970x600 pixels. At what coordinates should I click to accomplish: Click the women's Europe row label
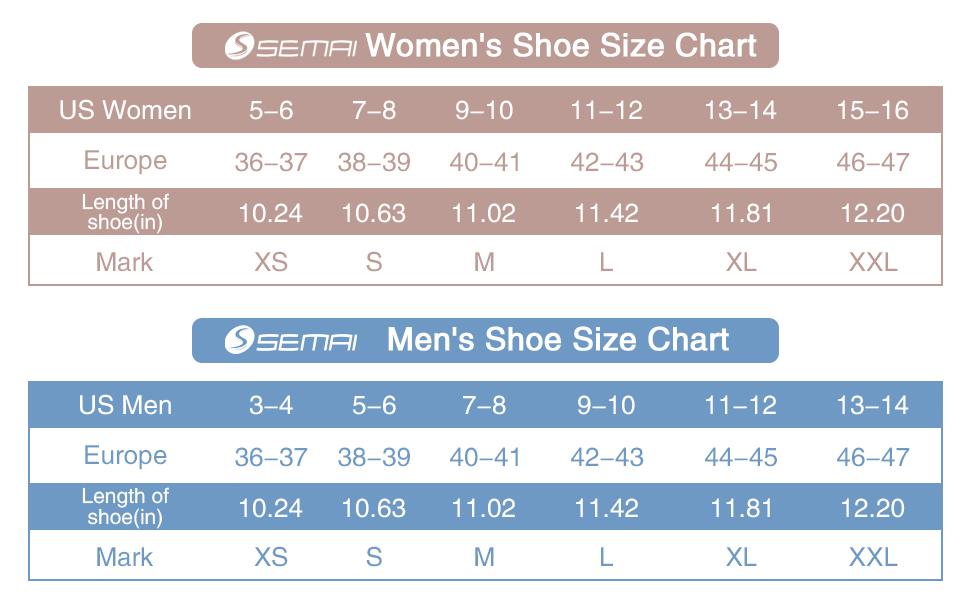pyautogui.click(x=125, y=161)
